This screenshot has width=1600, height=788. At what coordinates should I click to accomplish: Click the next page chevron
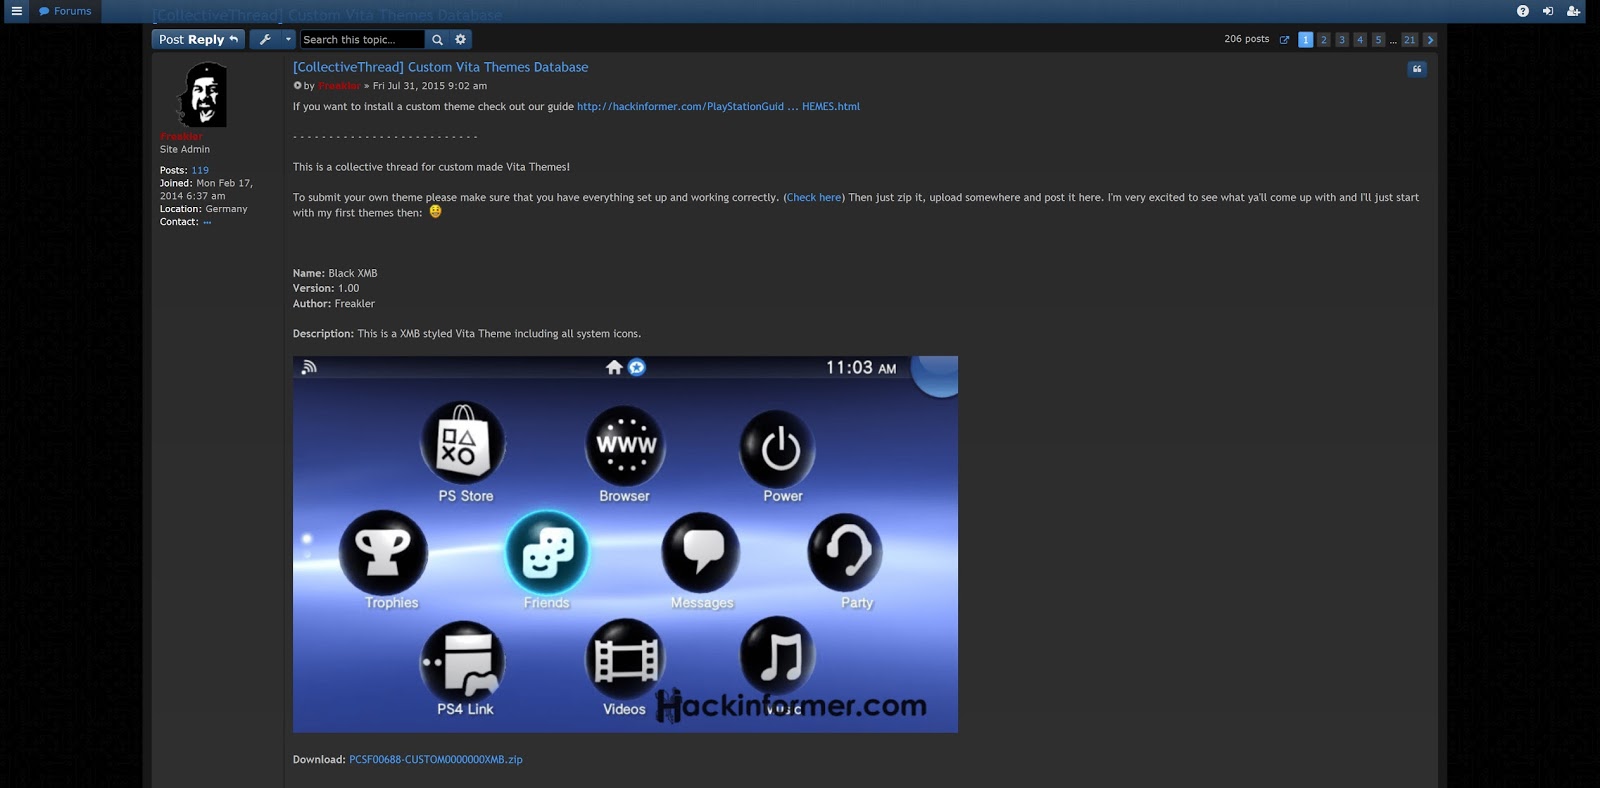(1430, 40)
